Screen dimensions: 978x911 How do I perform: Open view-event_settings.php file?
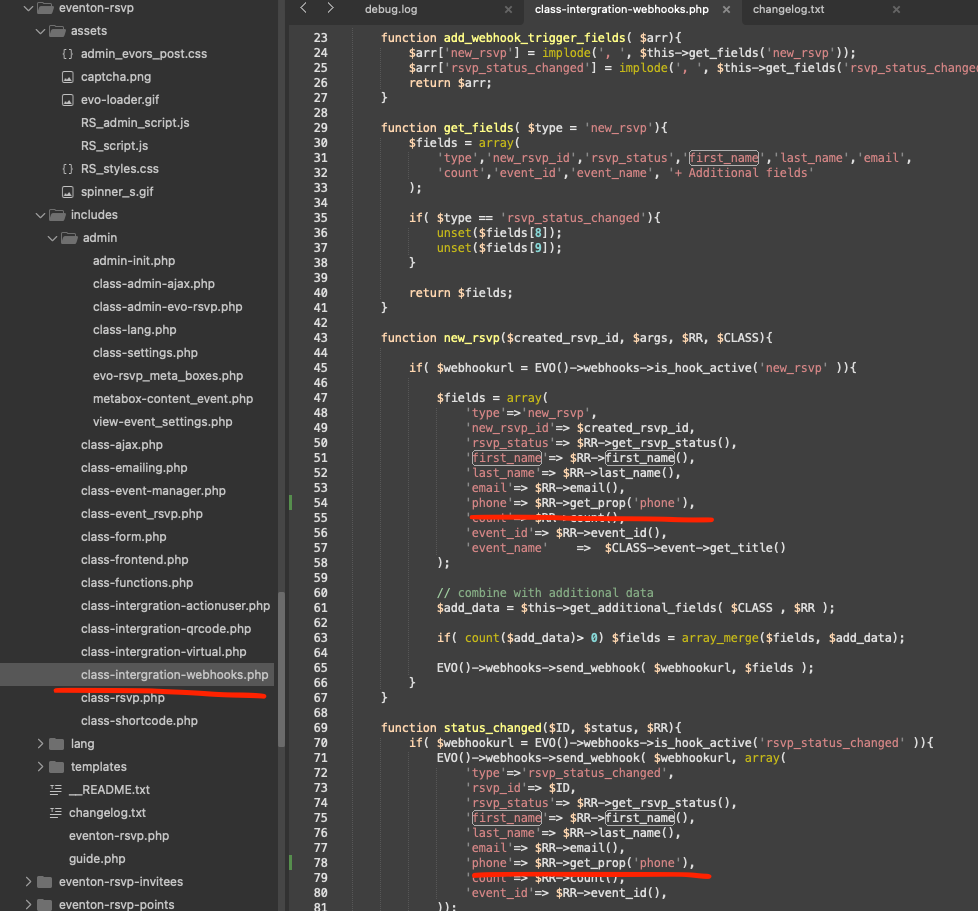point(162,422)
